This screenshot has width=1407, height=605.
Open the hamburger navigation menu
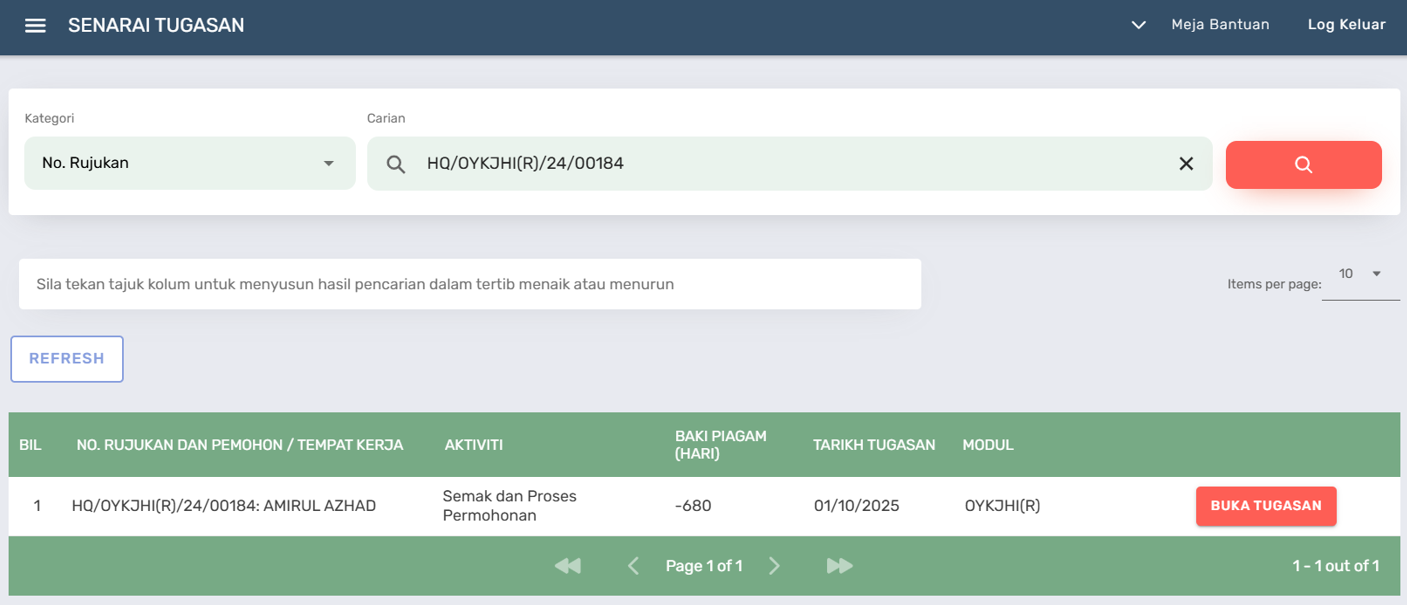click(35, 26)
